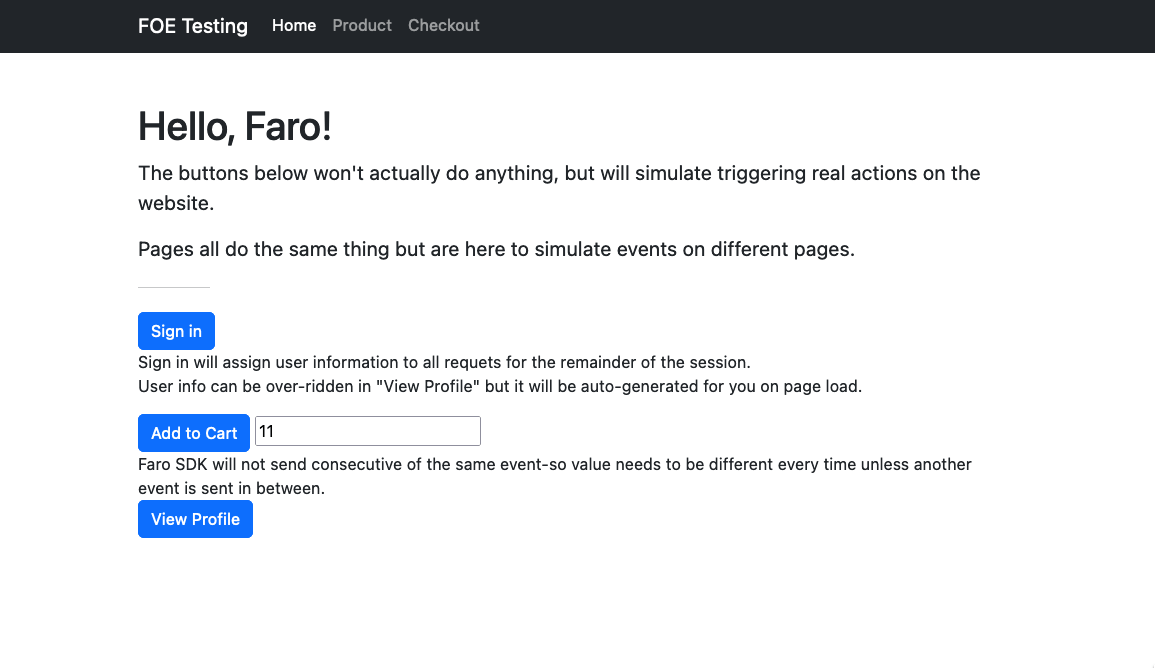Focus the value field next to Add to Cart
The height and width of the screenshot is (668, 1155).
point(367,430)
